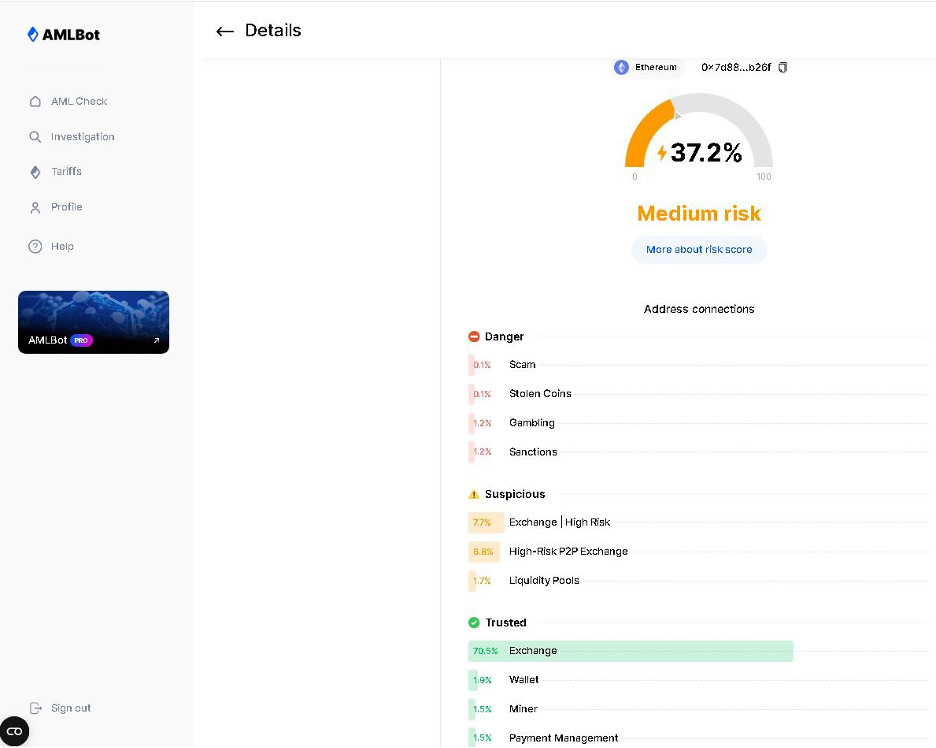This screenshot has width=936, height=748.
Task: Open the Investigation page
Action: coord(72,137)
